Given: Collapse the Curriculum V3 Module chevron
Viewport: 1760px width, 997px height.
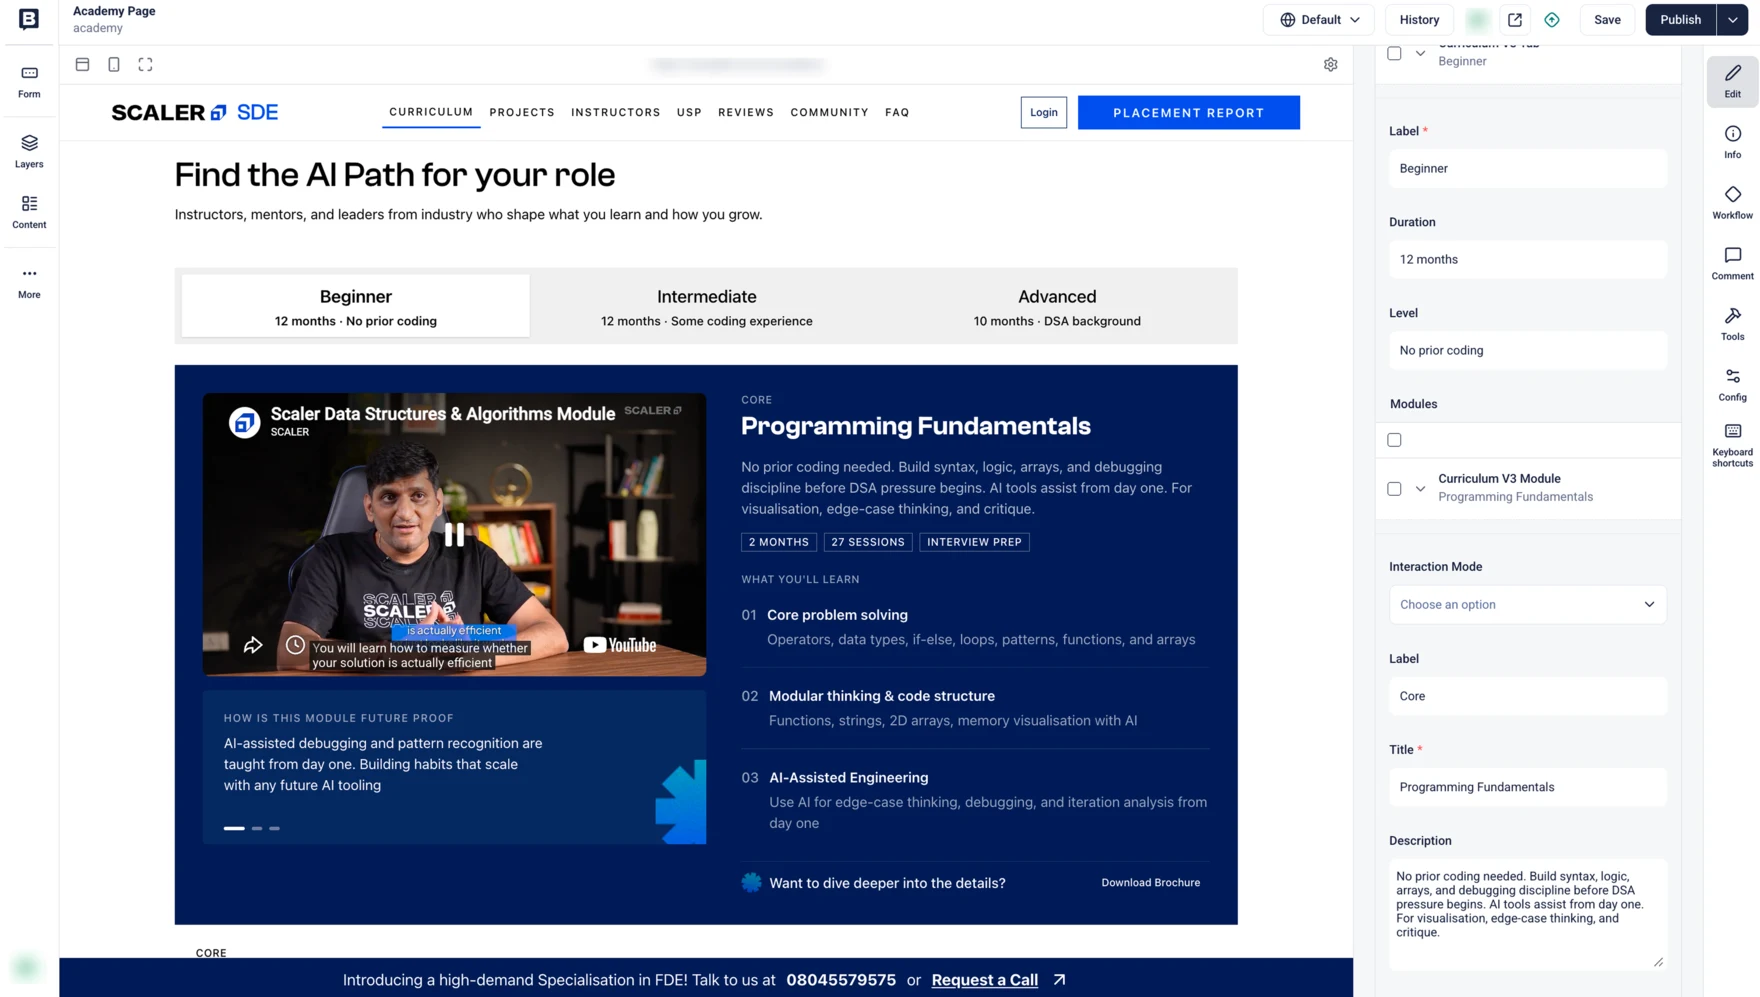Looking at the screenshot, I should pyautogui.click(x=1420, y=489).
